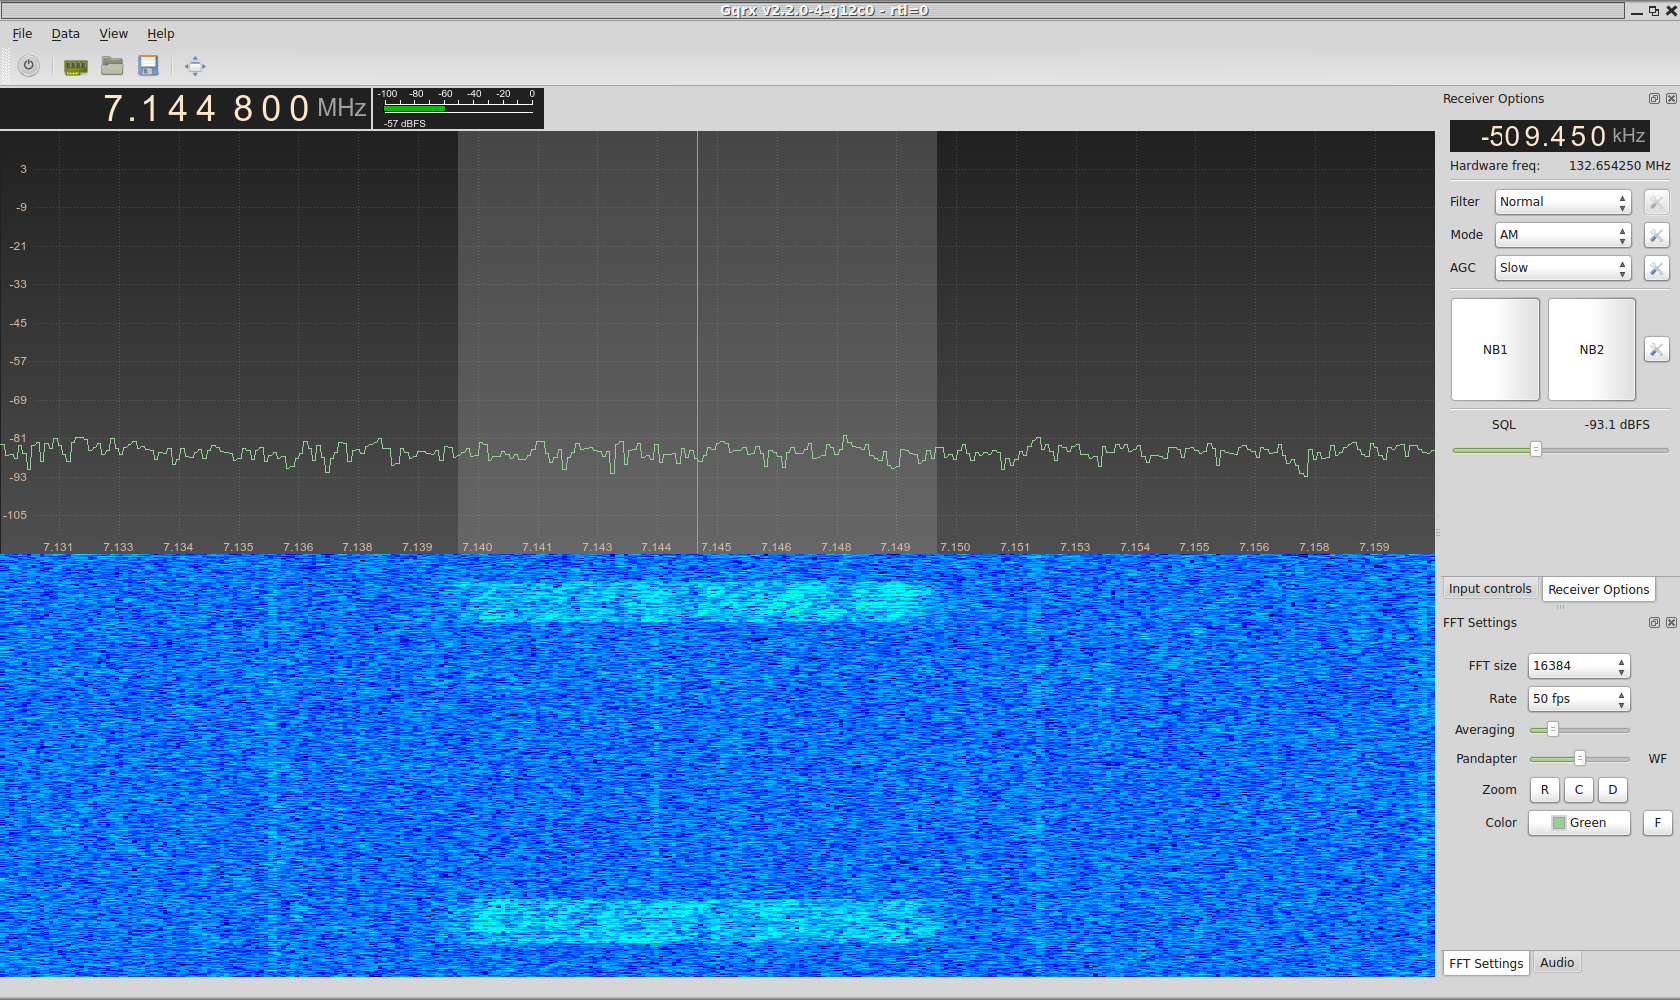Screen dimensions: 1680x1000
Task: Toggle the F fill button next to Color
Action: 1657,823
